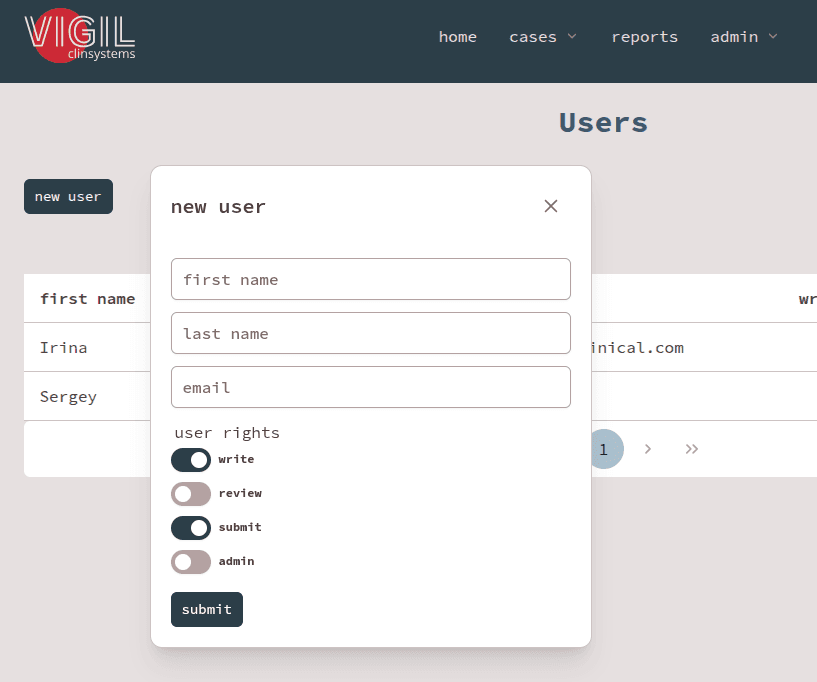Click the user rights label
The height and width of the screenshot is (682, 817).
pyautogui.click(x=227, y=433)
